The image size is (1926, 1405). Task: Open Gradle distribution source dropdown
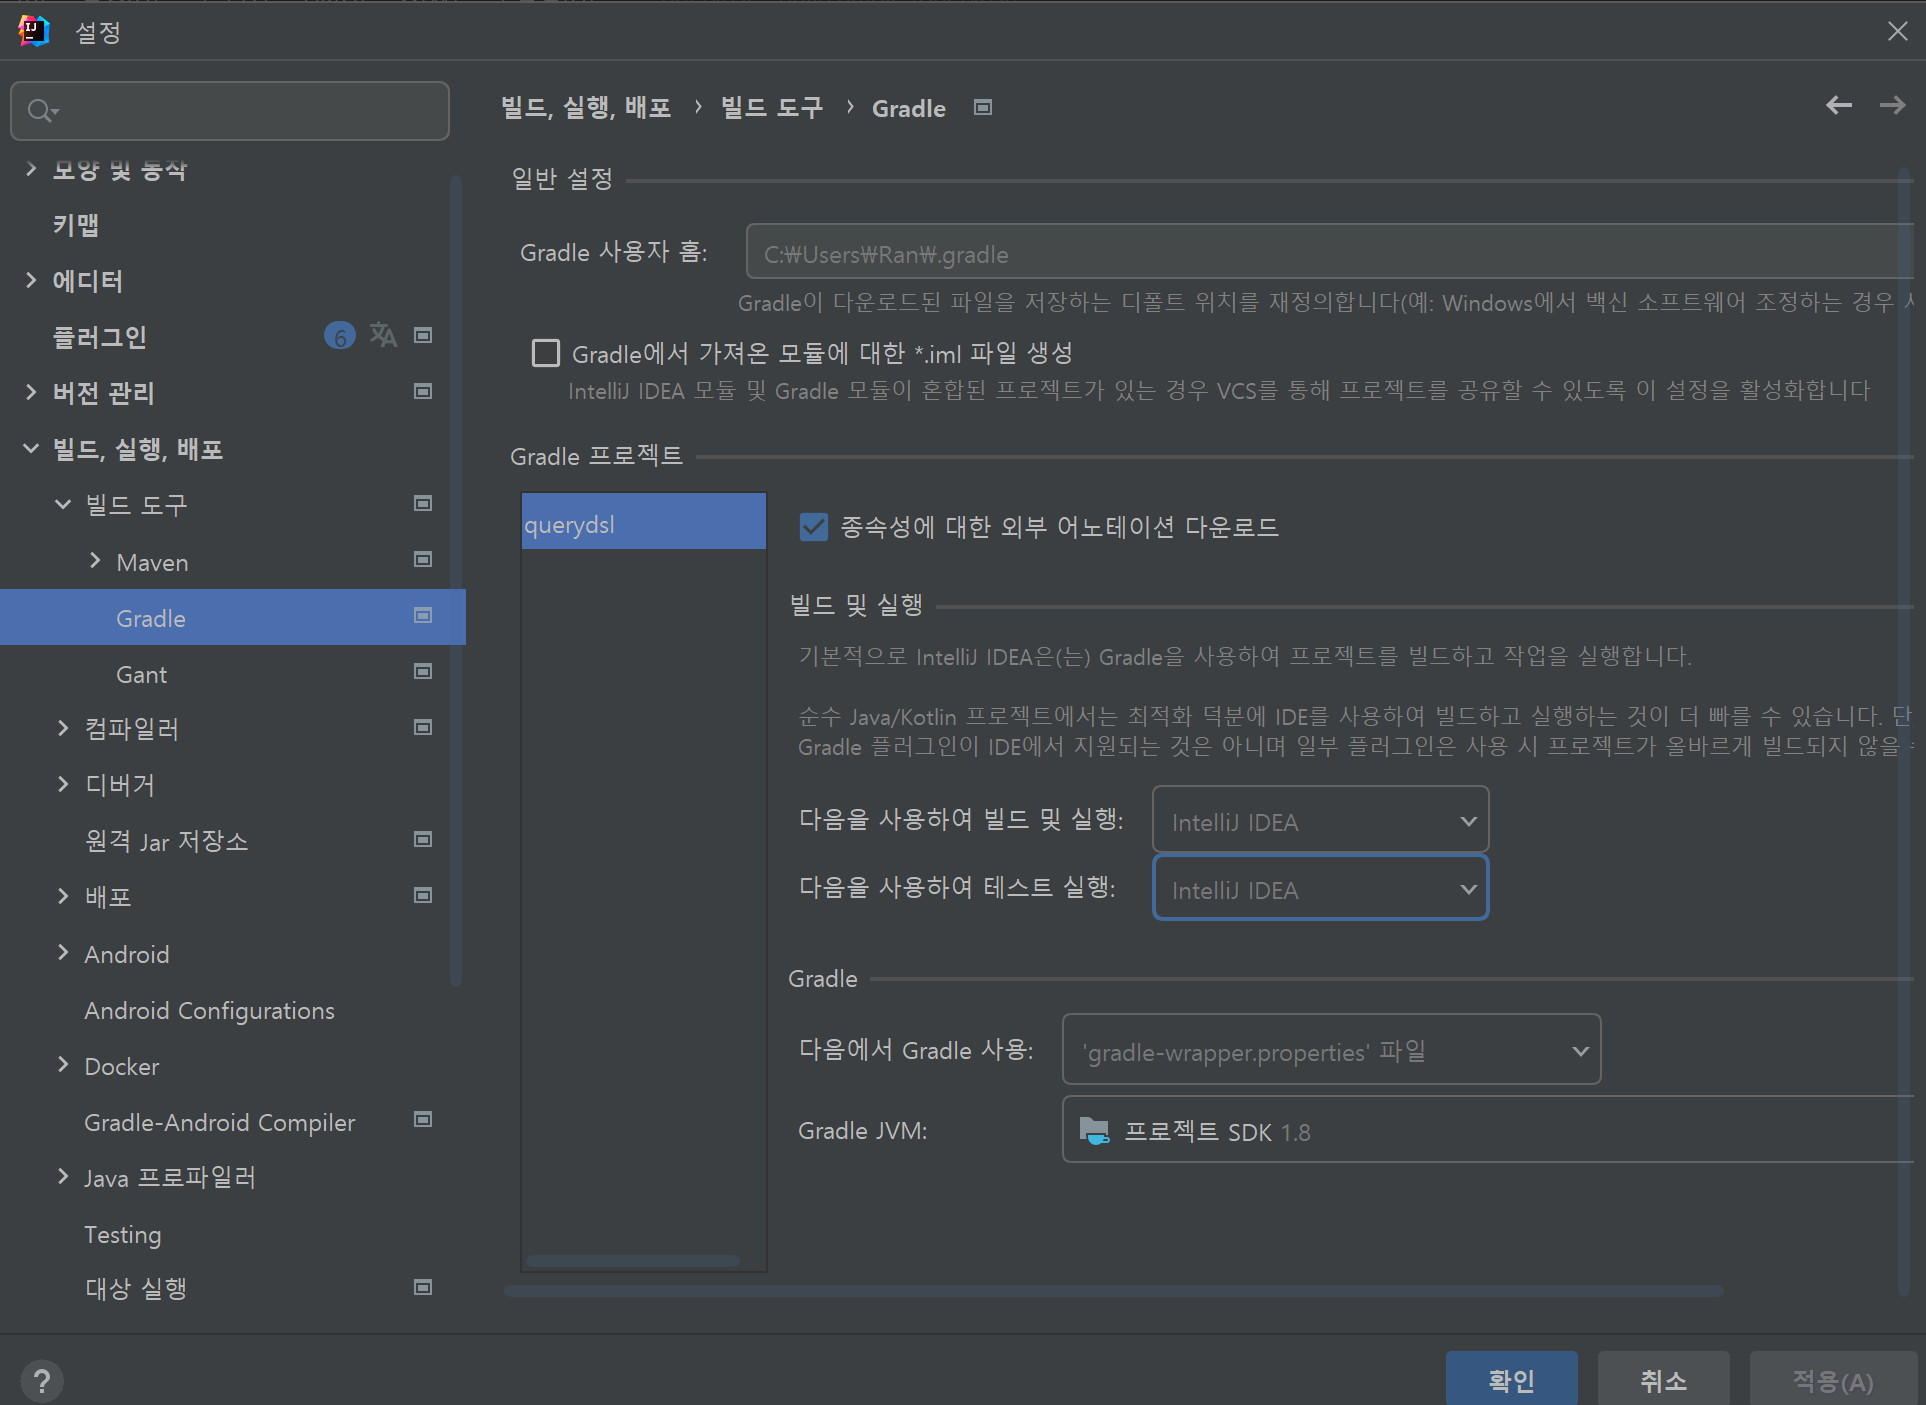(x=1330, y=1051)
